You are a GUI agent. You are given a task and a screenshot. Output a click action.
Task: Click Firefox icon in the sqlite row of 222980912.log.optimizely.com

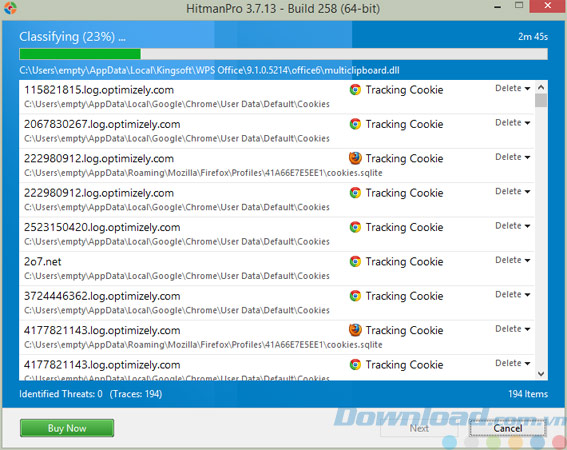click(x=355, y=158)
